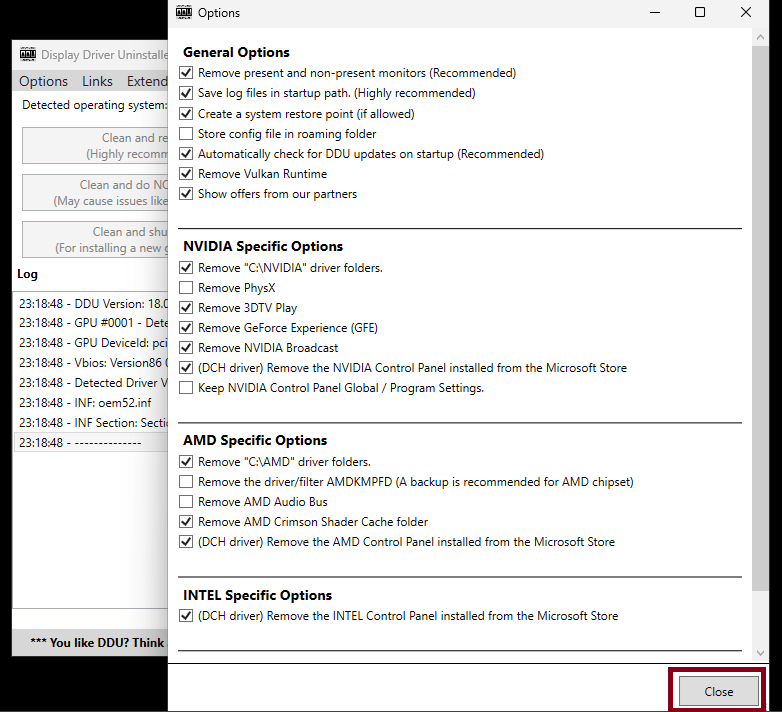Click the 'NVIDIA Specific Options' heading
The width and height of the screenshot is (782, 712).
[263, 246]
